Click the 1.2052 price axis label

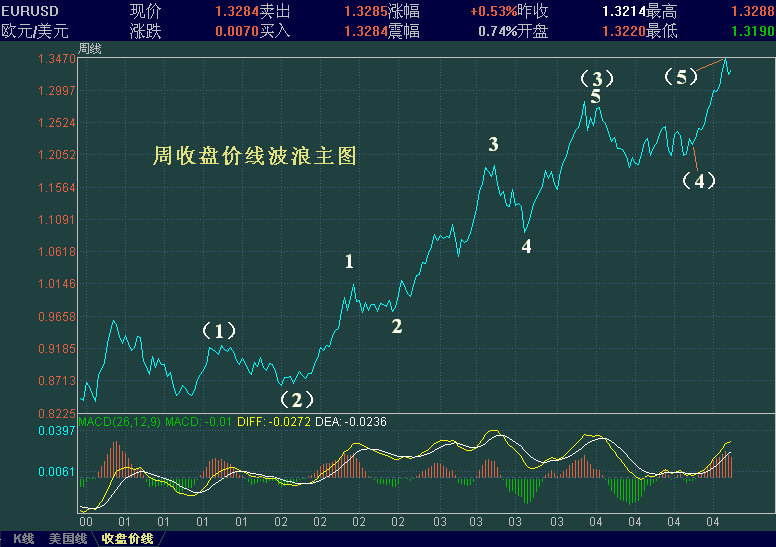[57, 155]
